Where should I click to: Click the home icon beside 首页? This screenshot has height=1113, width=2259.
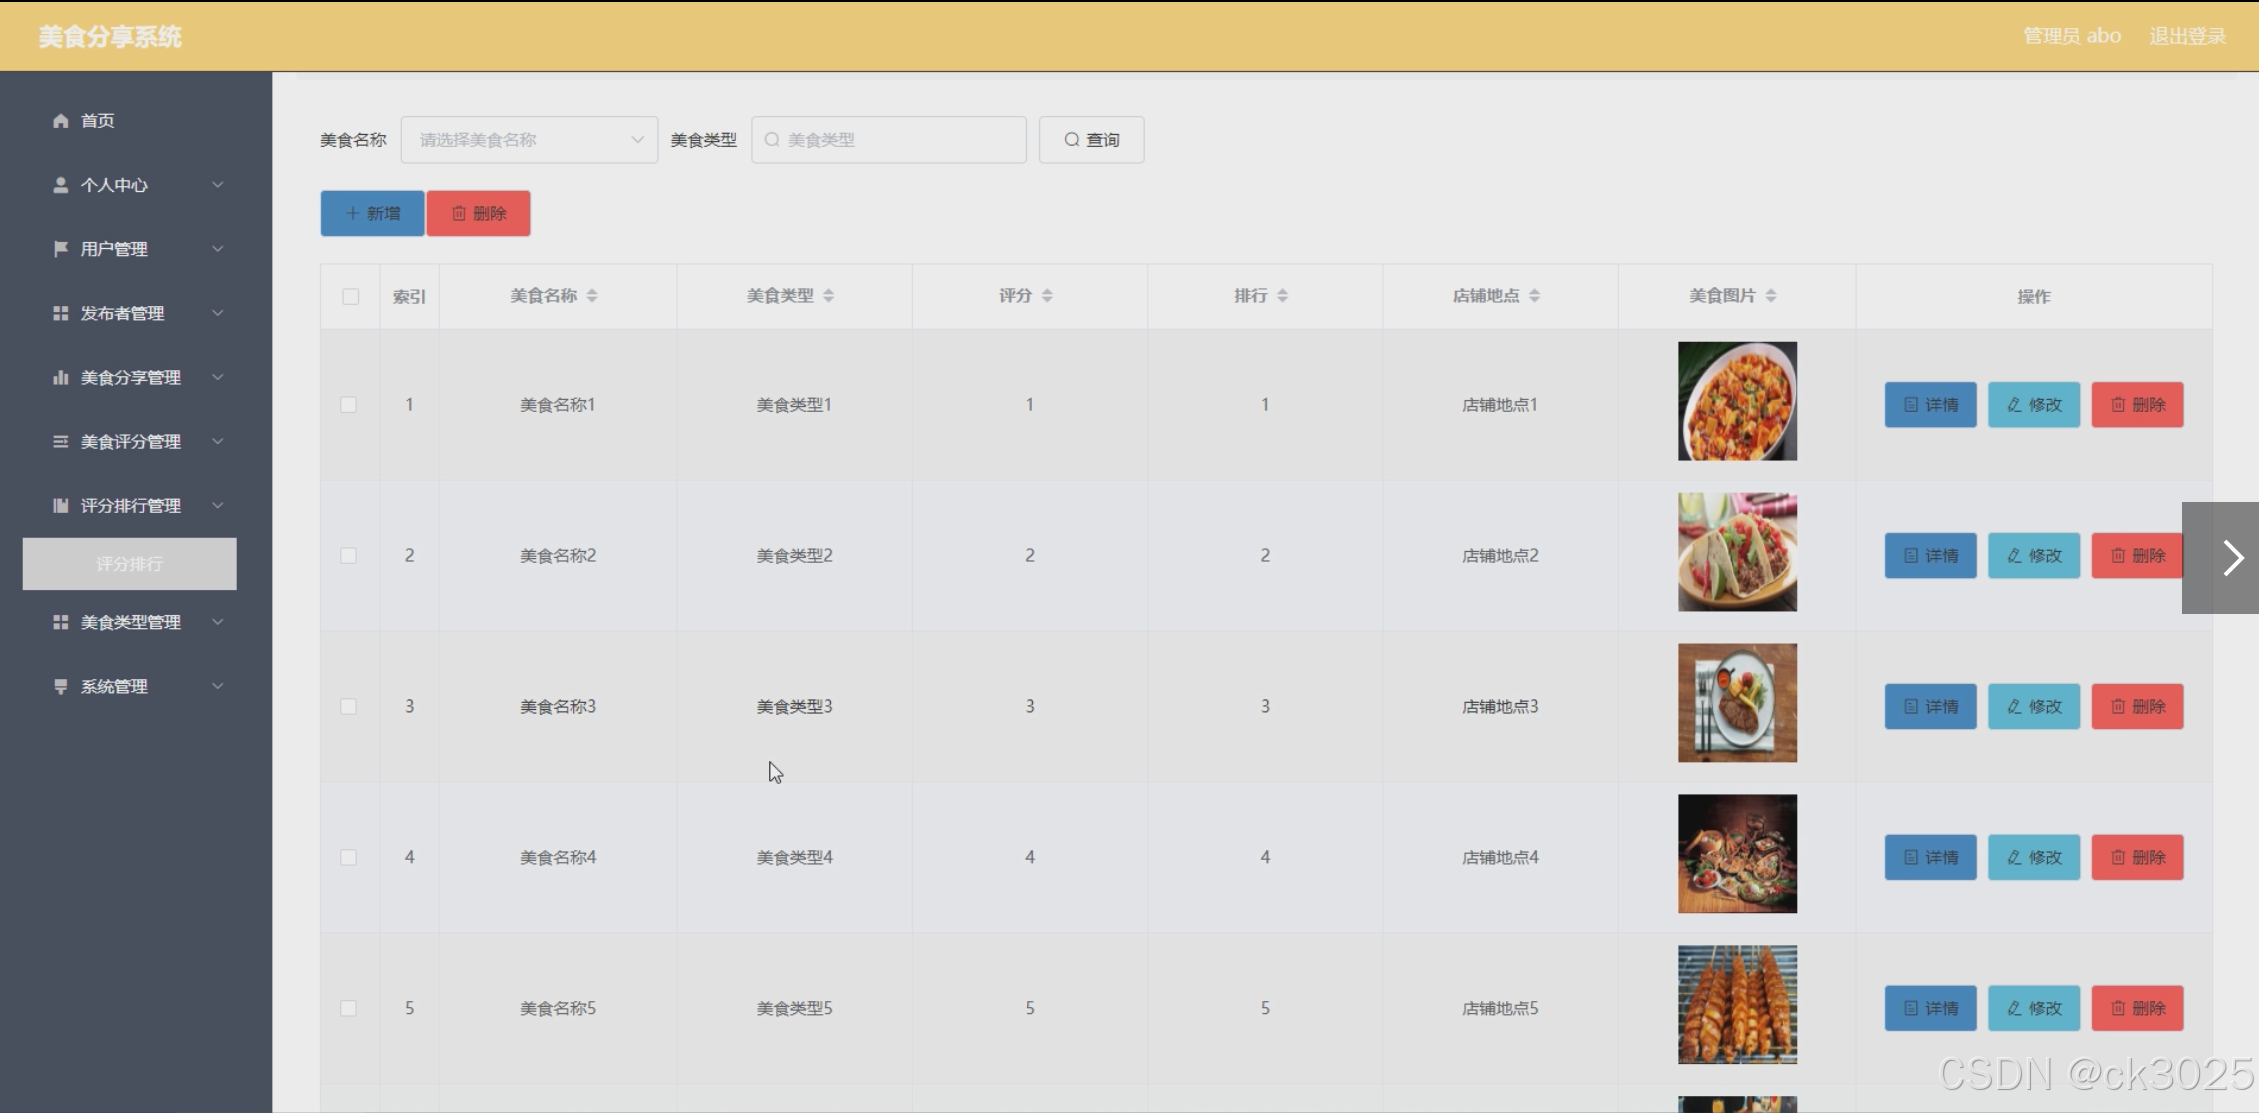pyautogui.click(x=61, y=121)
